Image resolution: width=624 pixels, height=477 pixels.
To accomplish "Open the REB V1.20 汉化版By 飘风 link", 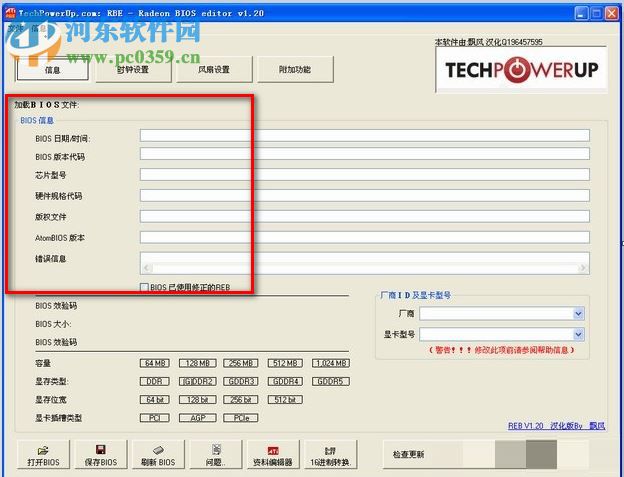I will [x=556, y=426].
